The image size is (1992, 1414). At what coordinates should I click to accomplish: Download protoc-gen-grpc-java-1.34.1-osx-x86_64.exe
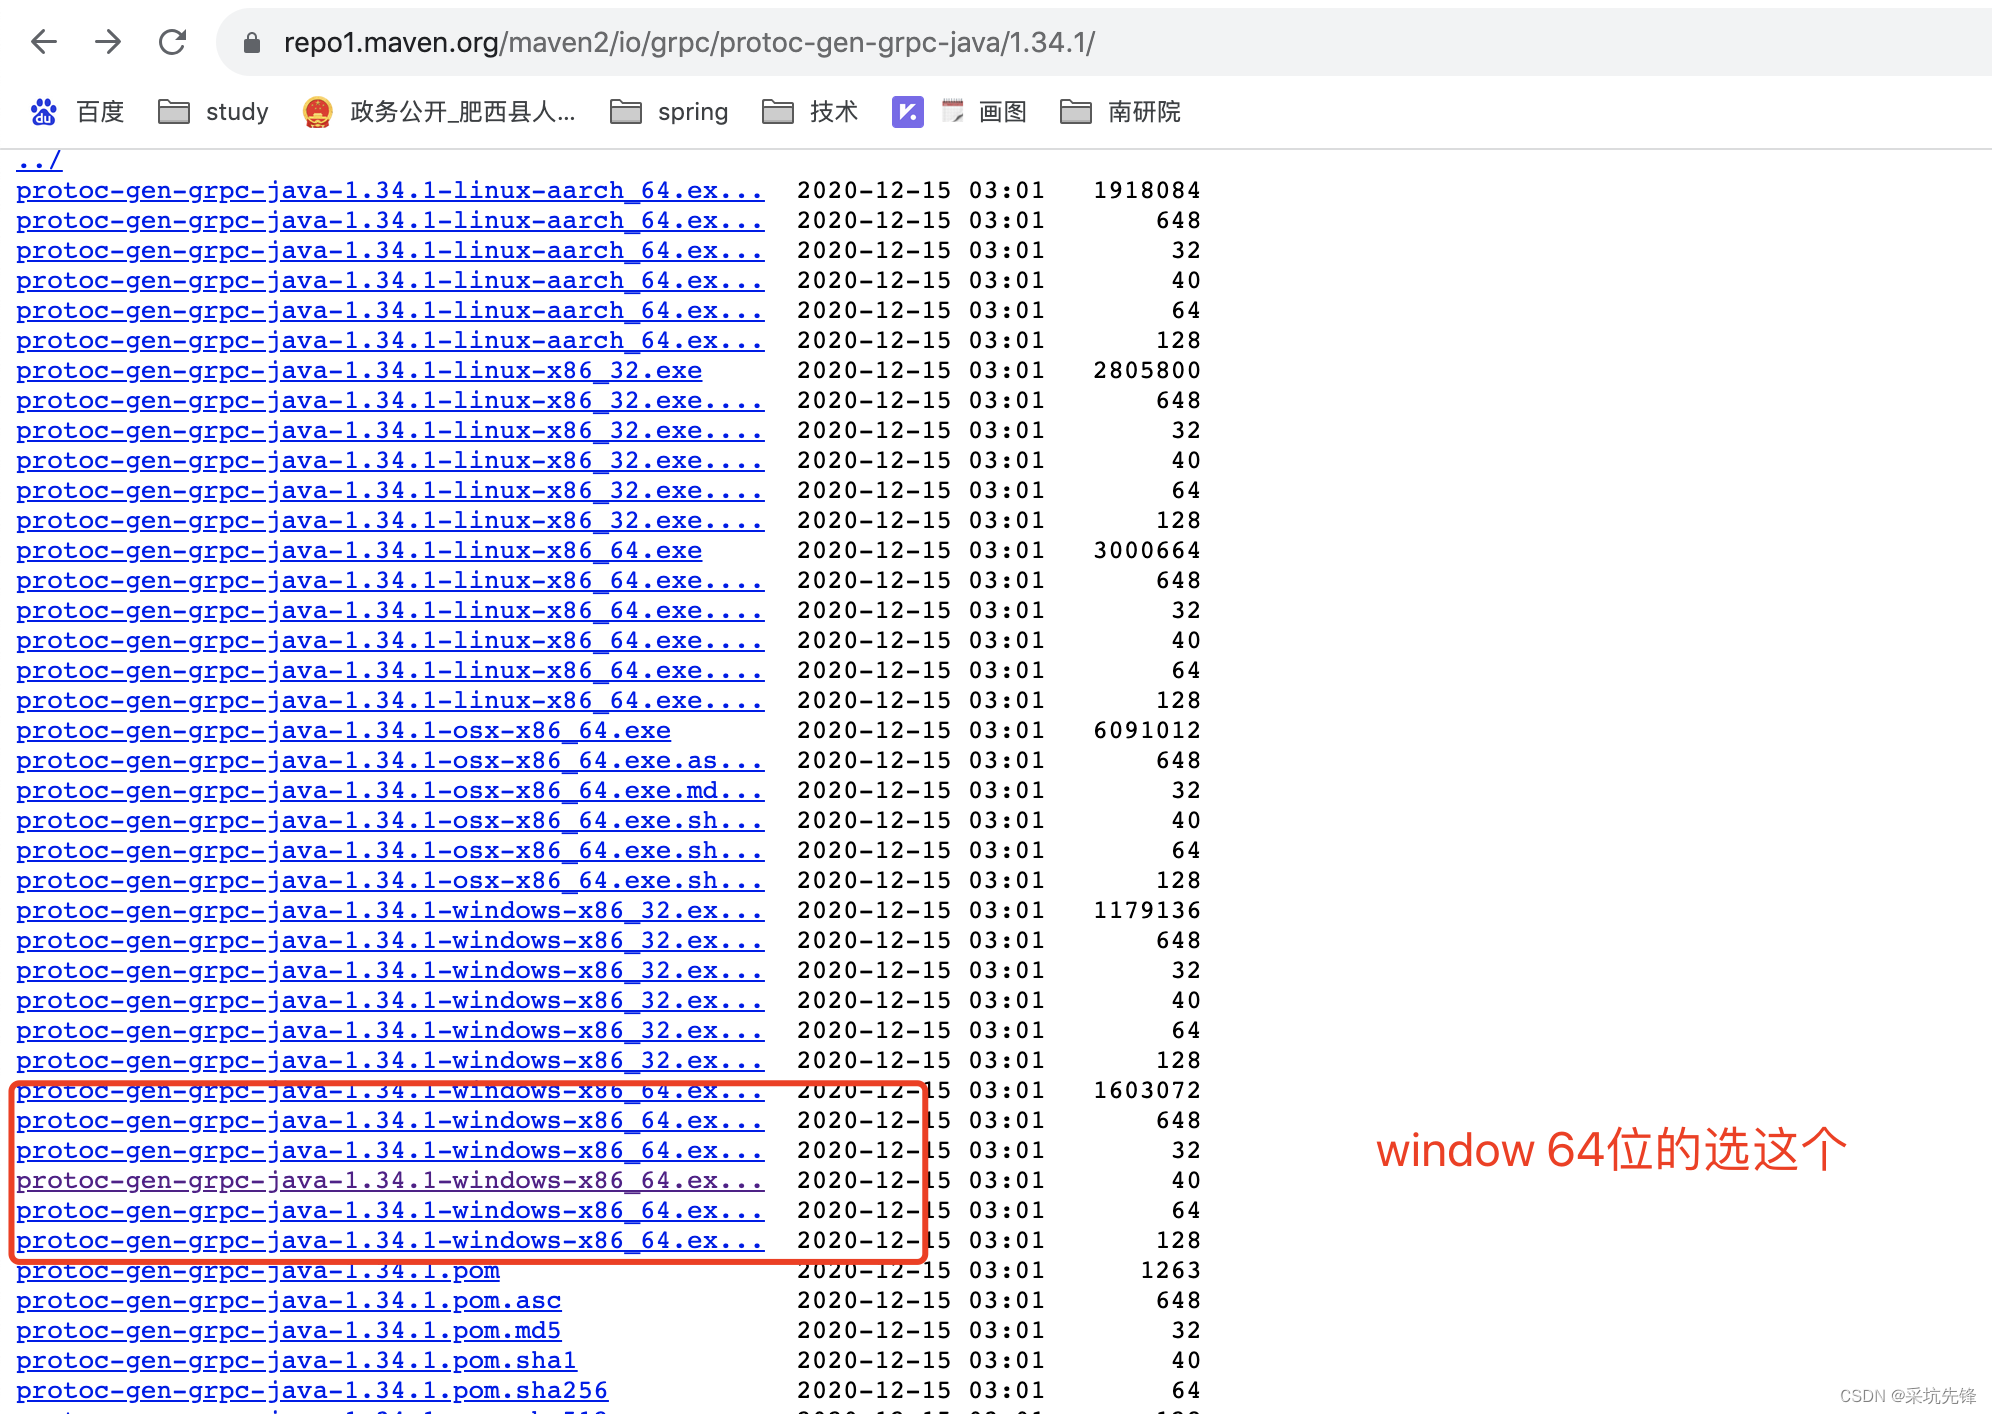[x=343, y=730]
